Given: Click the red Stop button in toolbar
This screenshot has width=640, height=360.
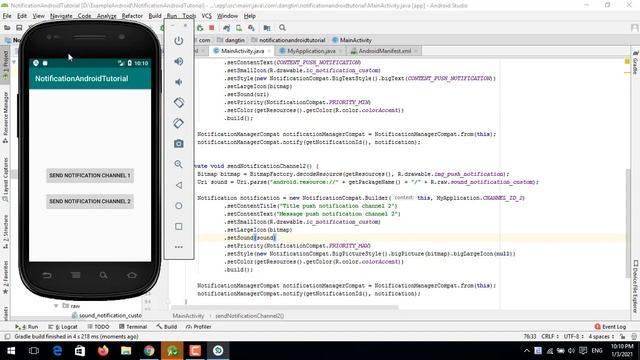Looking at the screenshot, I should coord(211,28).
